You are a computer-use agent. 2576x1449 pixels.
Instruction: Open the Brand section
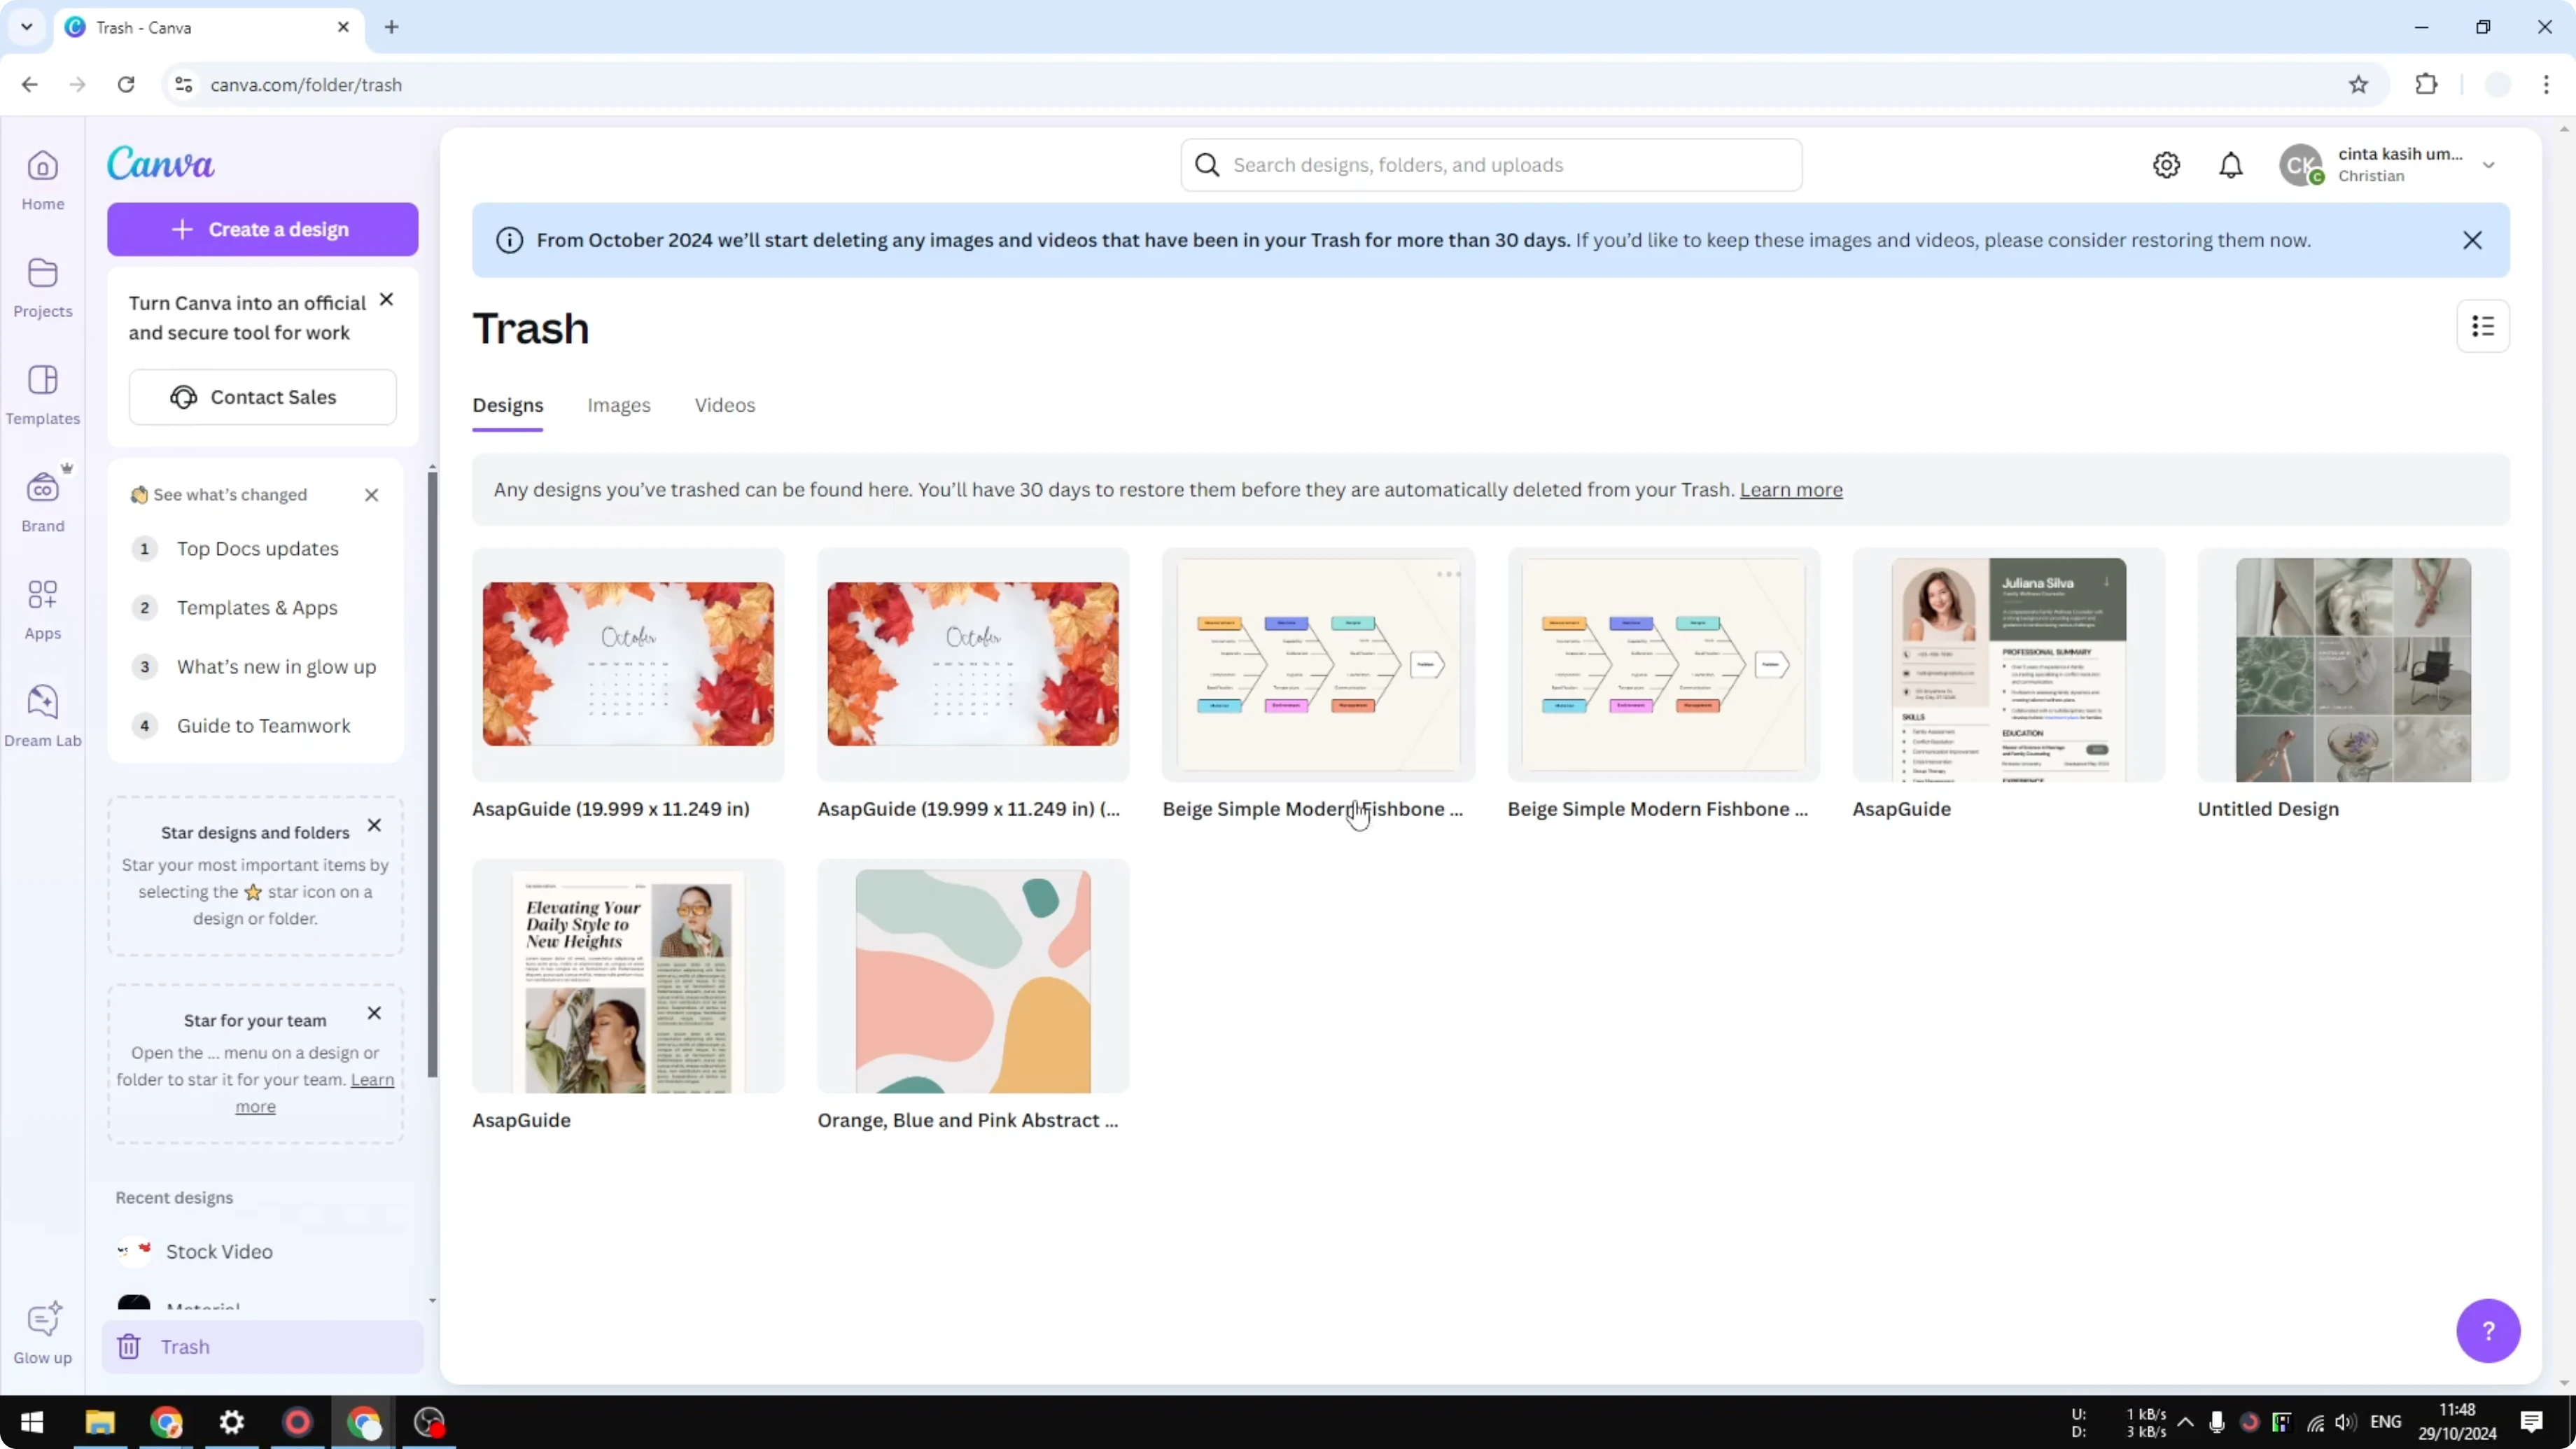coord(42,500)
